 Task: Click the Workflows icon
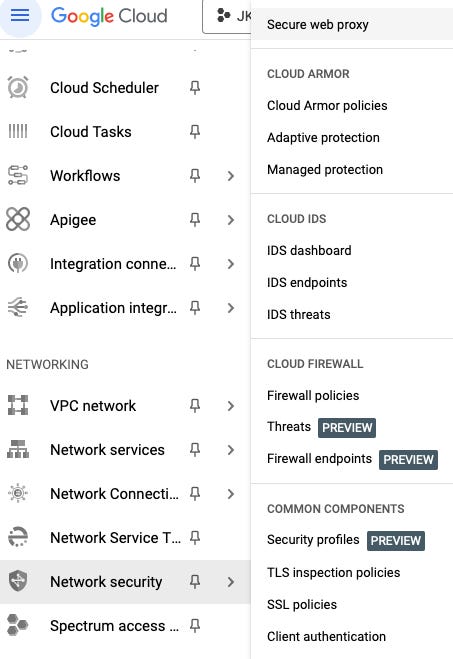pos(18,175)
